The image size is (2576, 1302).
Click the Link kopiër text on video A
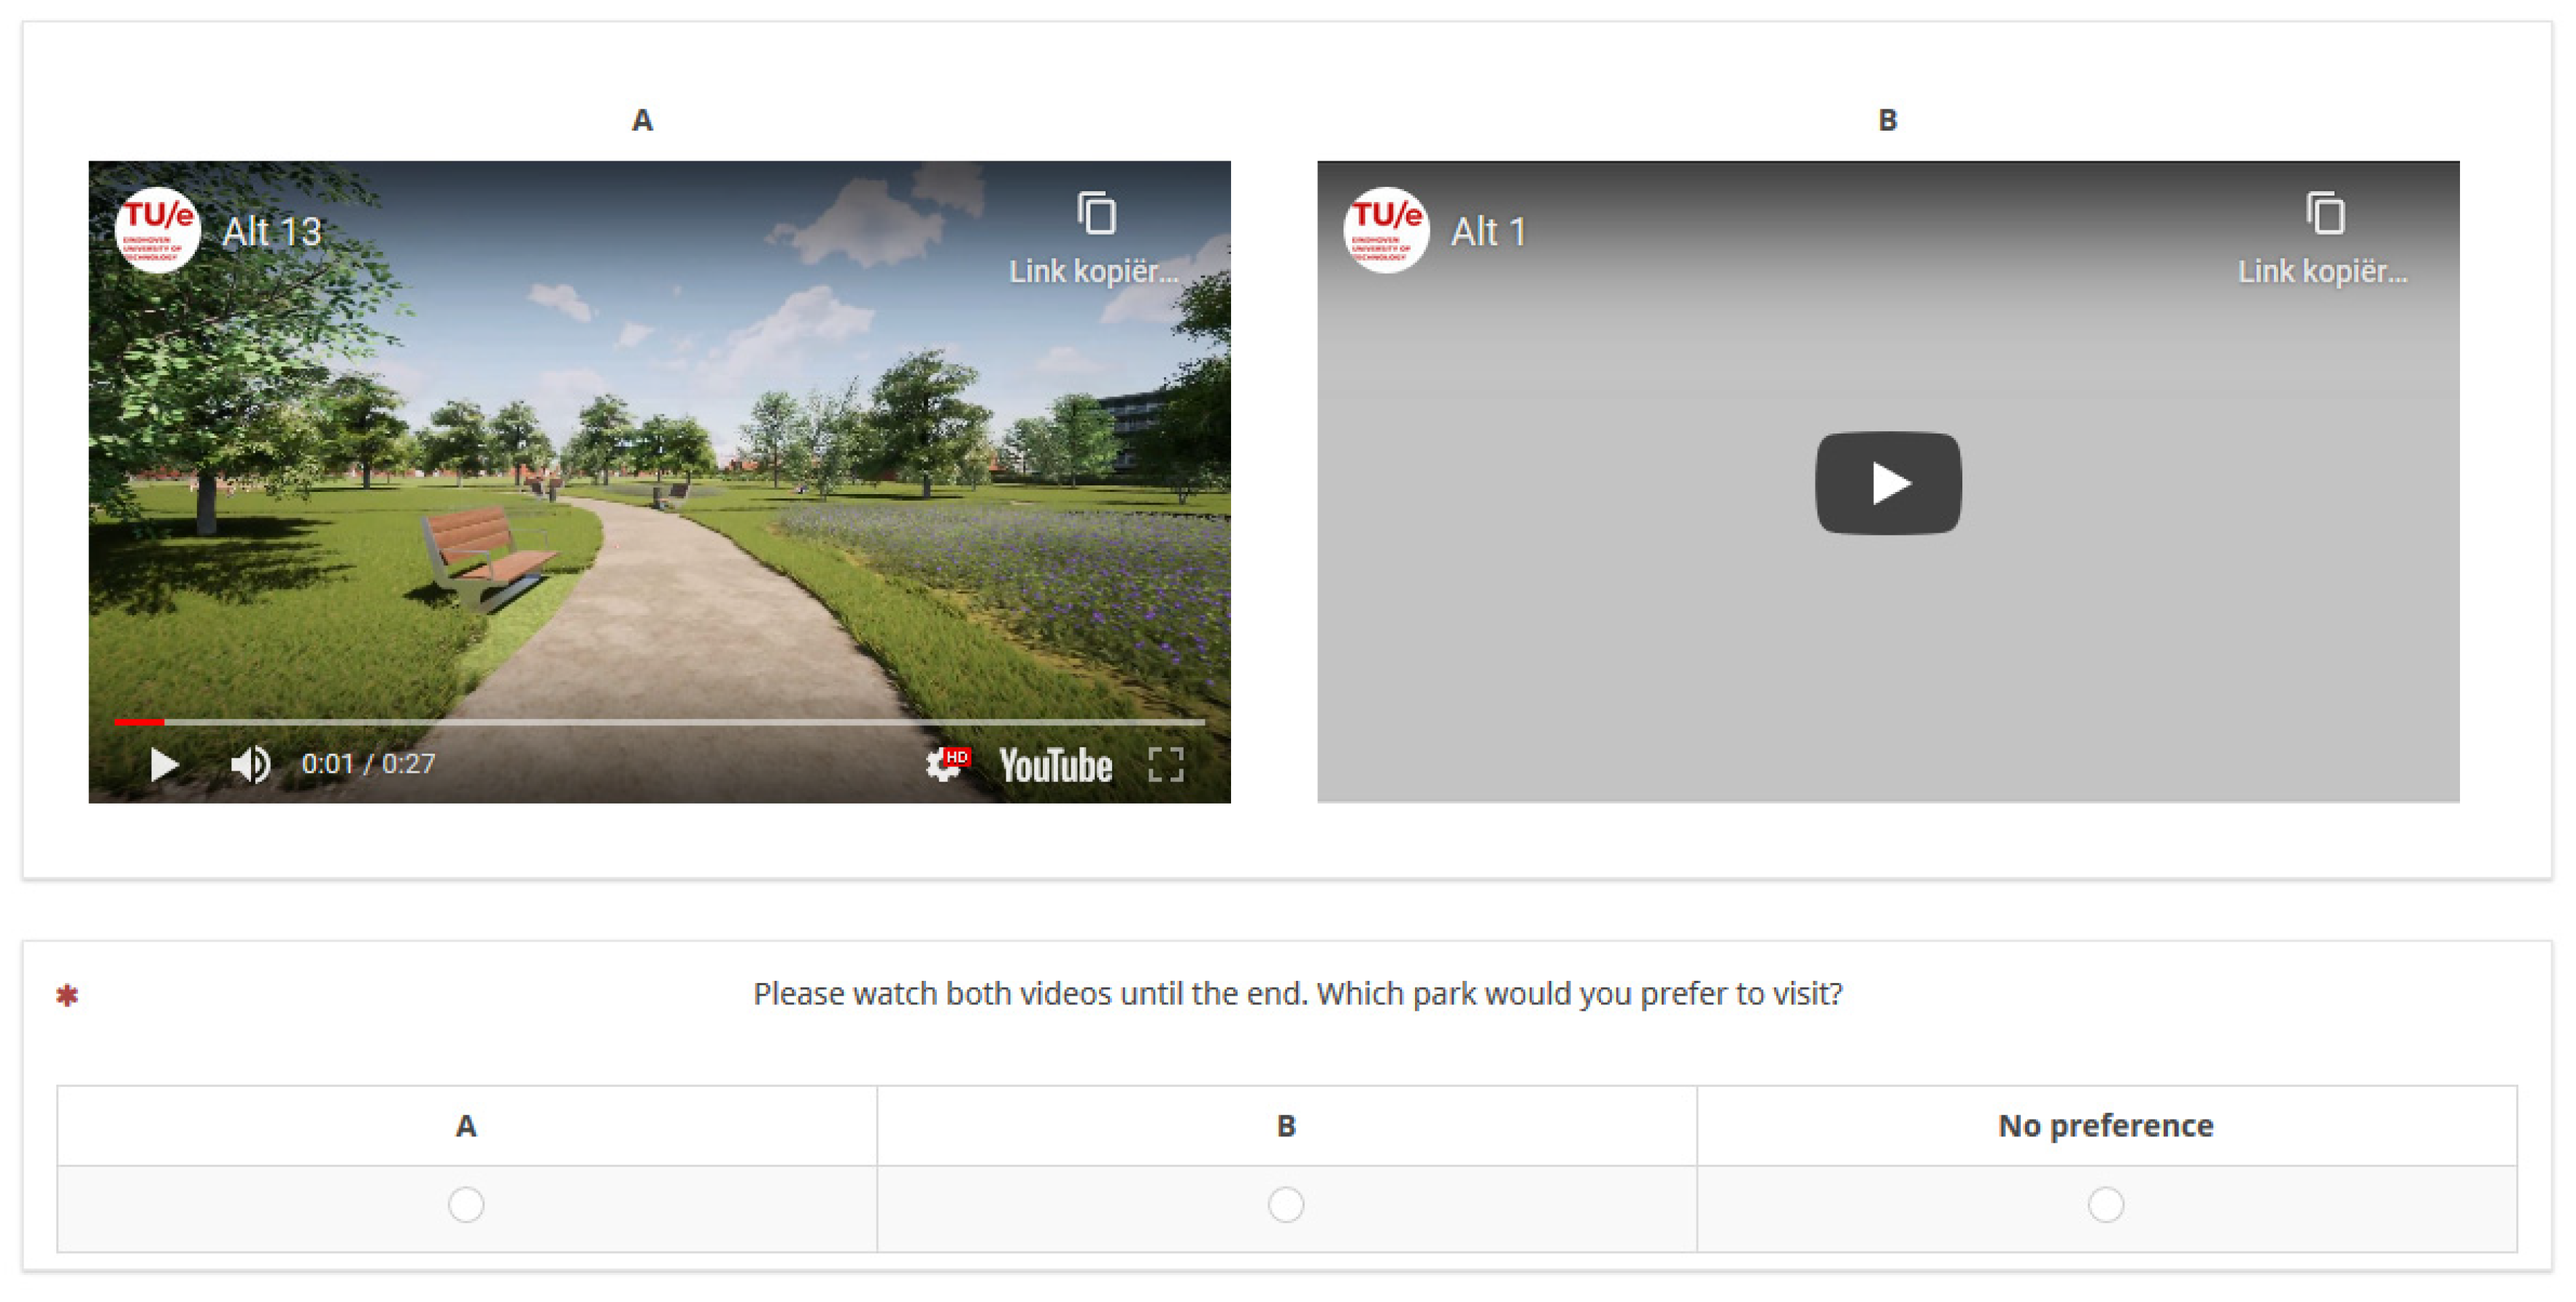tap(1093, 271)
